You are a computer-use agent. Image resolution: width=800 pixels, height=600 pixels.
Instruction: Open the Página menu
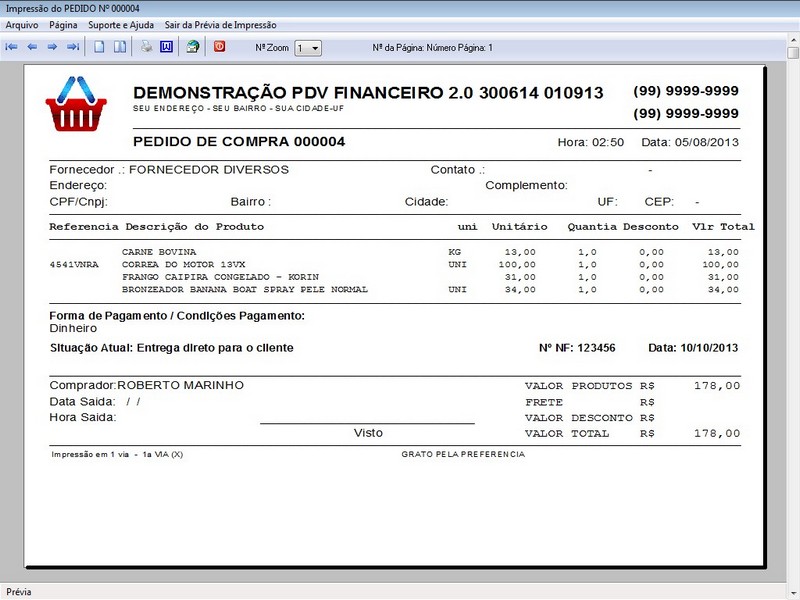(63, 24)
